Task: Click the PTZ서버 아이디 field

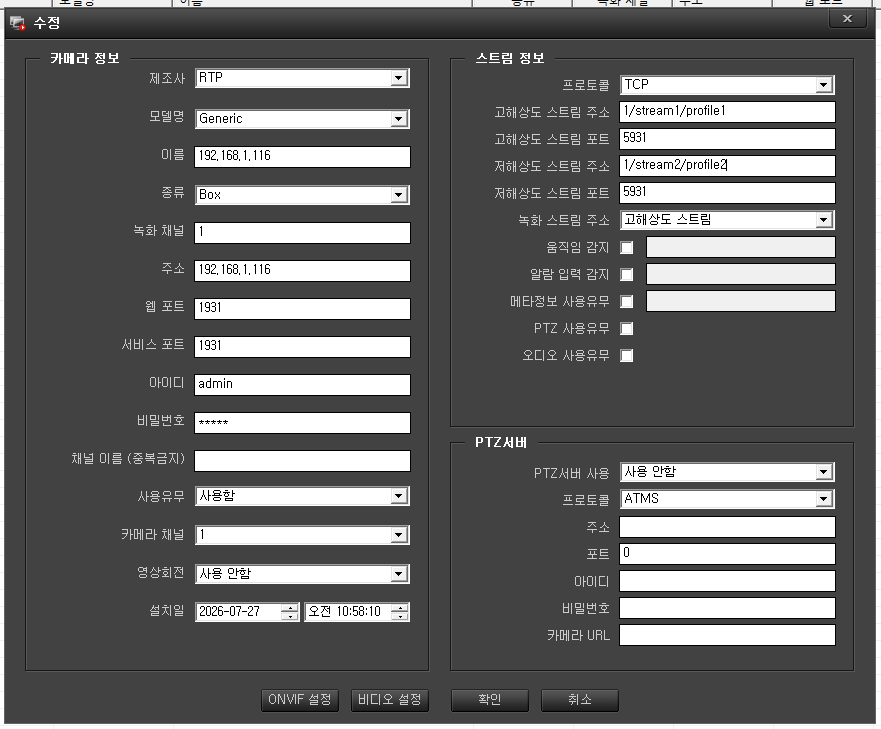Action: click(727, 581)
